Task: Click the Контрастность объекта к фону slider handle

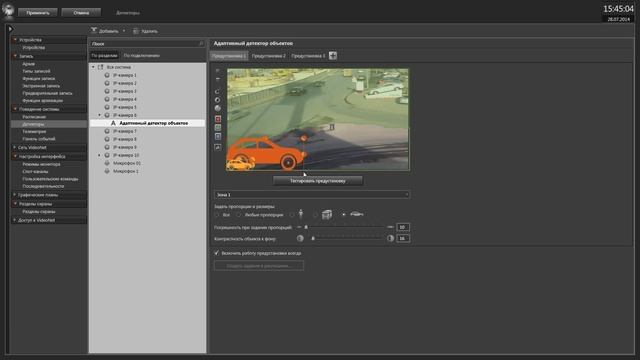Action: (x=313, y=238)
